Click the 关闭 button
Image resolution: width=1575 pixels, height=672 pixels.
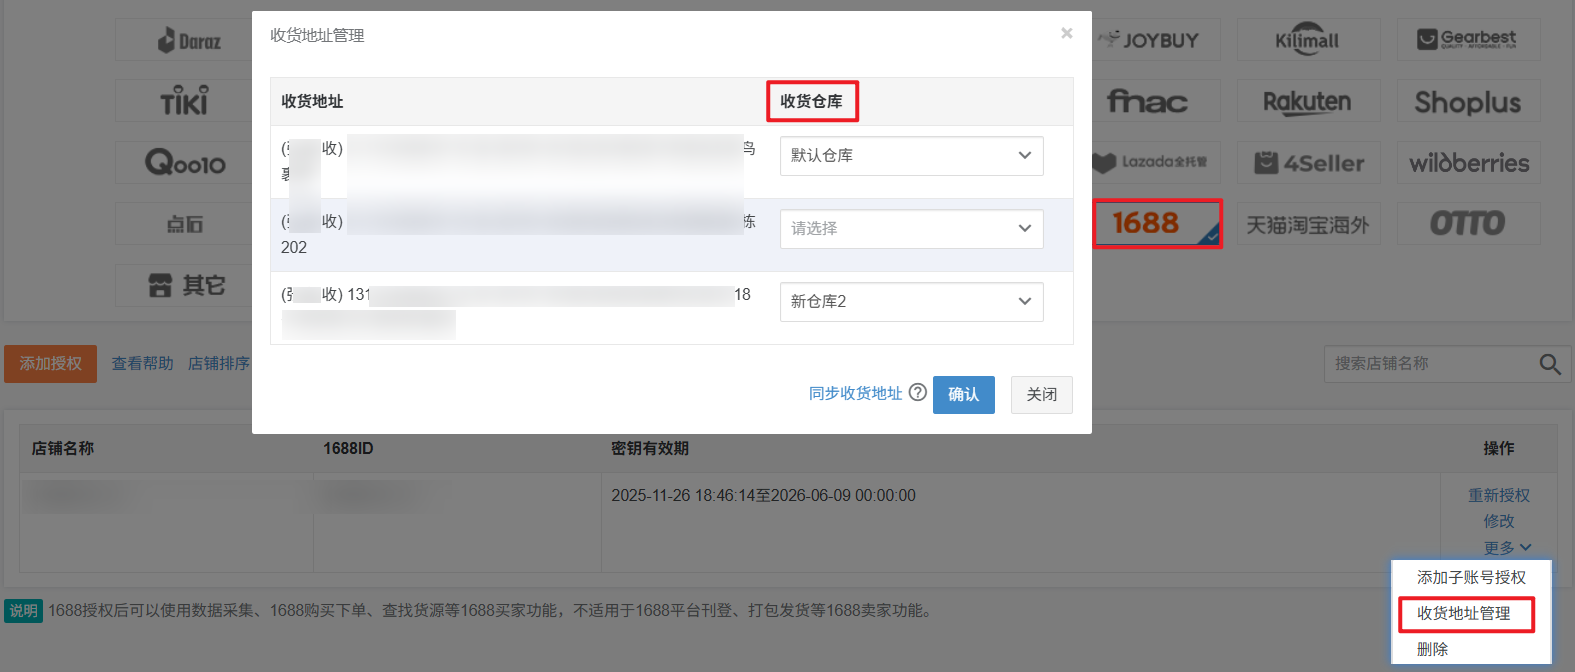tap(1041, 394)
